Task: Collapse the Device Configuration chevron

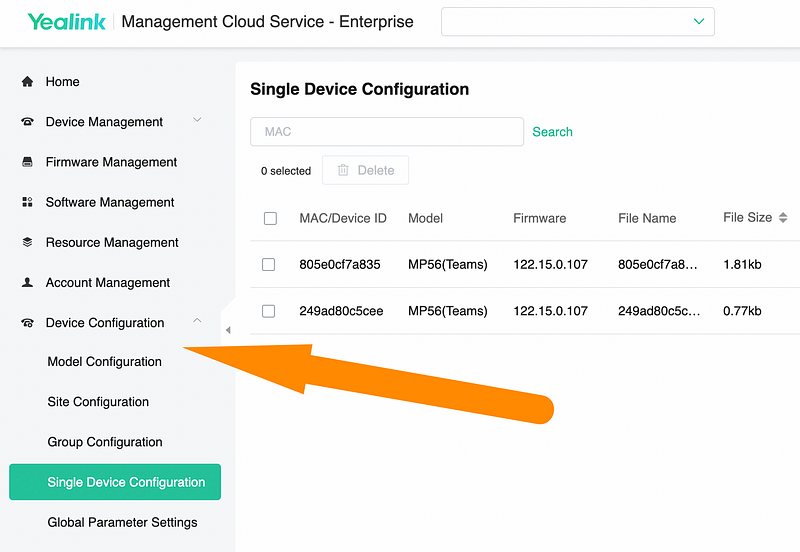Action: (x=197, y=321)
